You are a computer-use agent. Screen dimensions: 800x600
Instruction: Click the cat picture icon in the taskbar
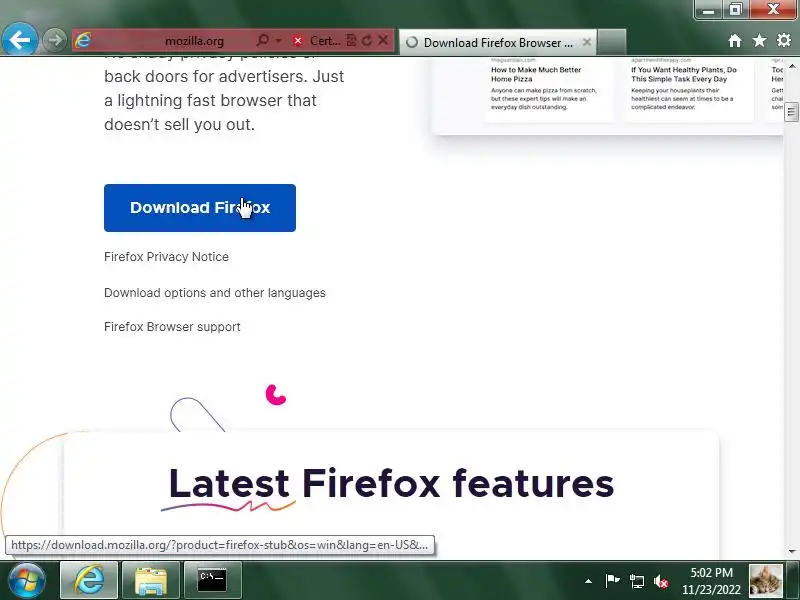(765, 580)
